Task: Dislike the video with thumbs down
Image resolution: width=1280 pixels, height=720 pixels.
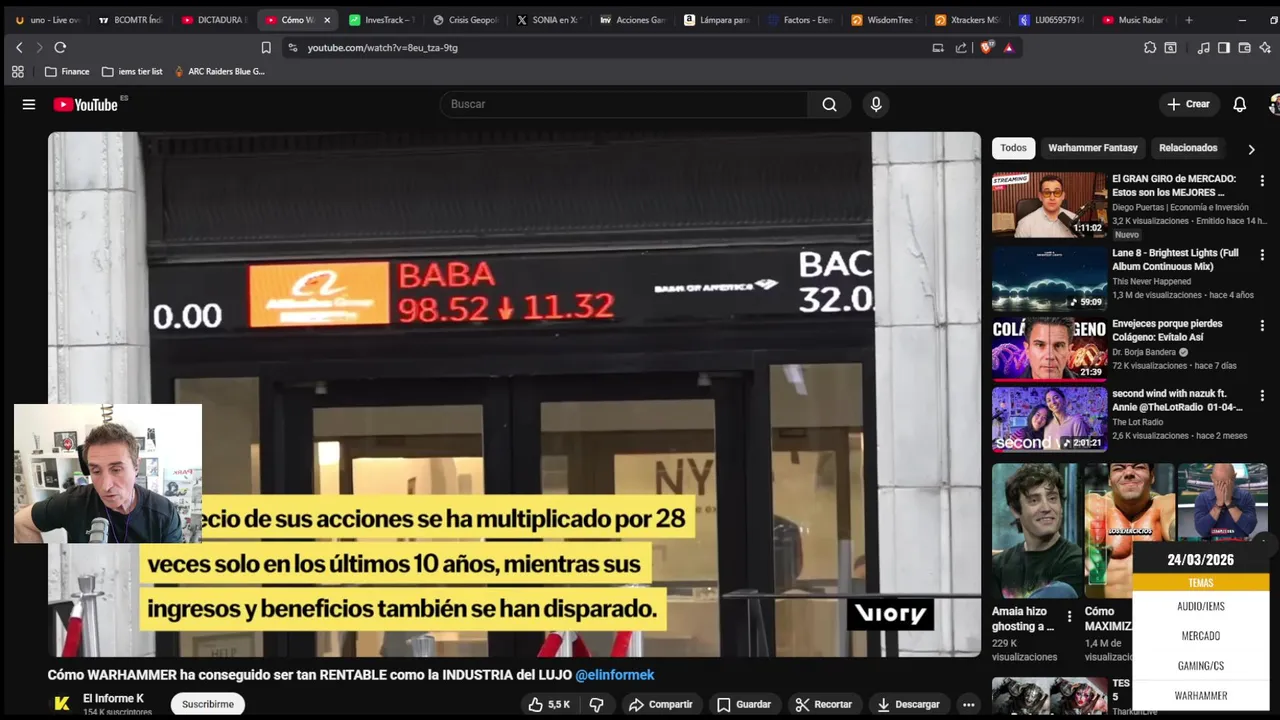Action: coord(596,704)
